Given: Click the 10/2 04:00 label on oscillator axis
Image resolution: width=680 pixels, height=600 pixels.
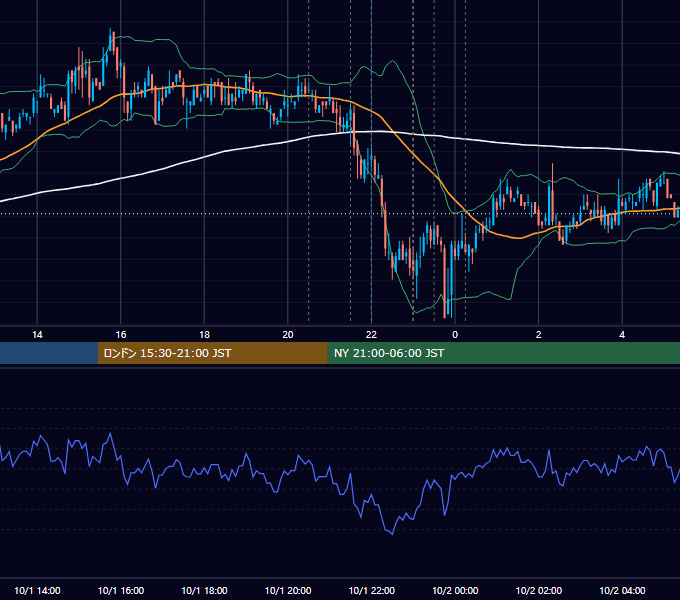Looking at the screenshot, I should [622, 590].
